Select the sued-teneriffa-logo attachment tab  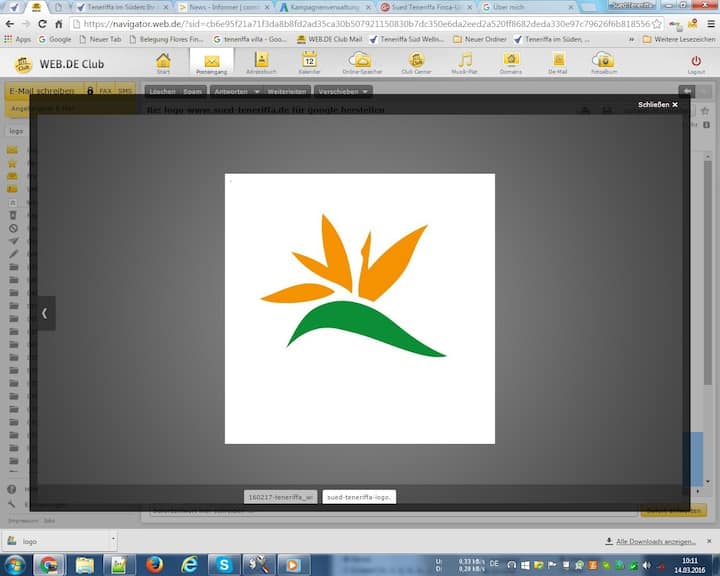tap(359, 496)
